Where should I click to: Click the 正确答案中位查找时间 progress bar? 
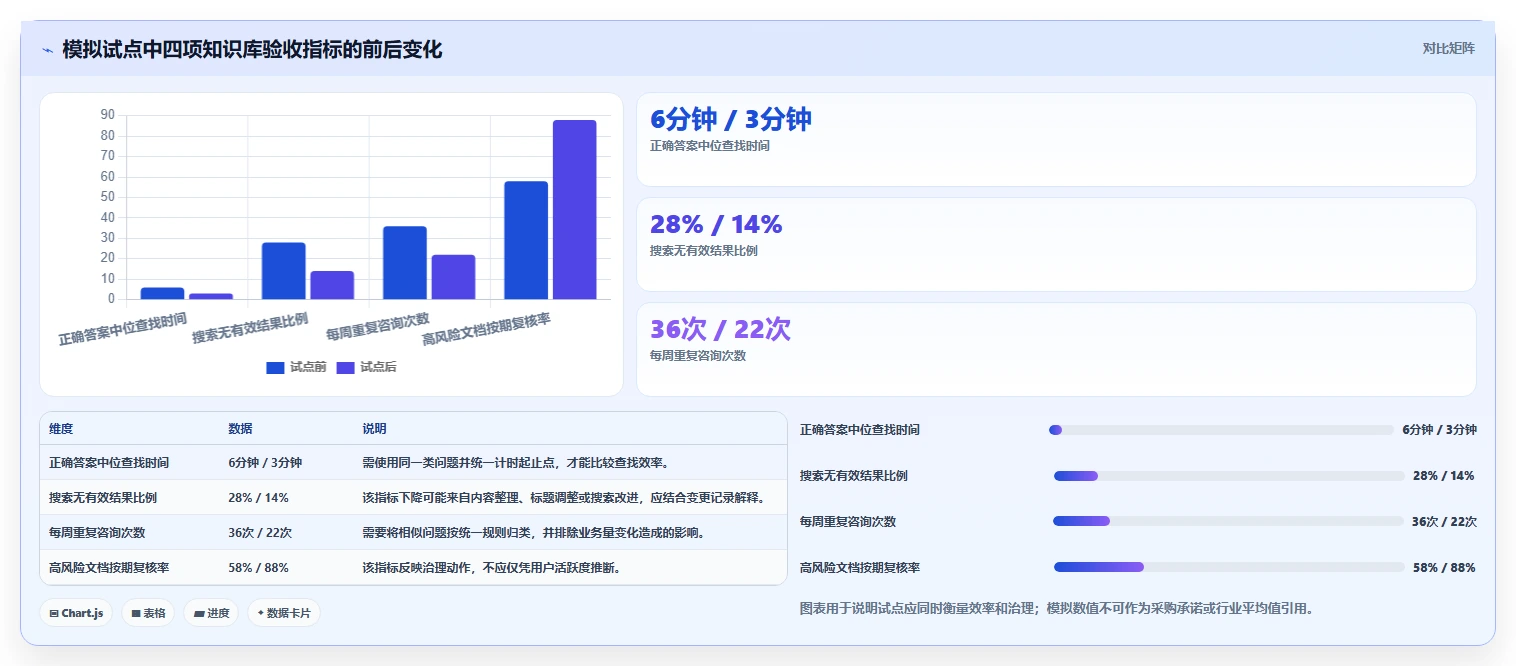1221,430
